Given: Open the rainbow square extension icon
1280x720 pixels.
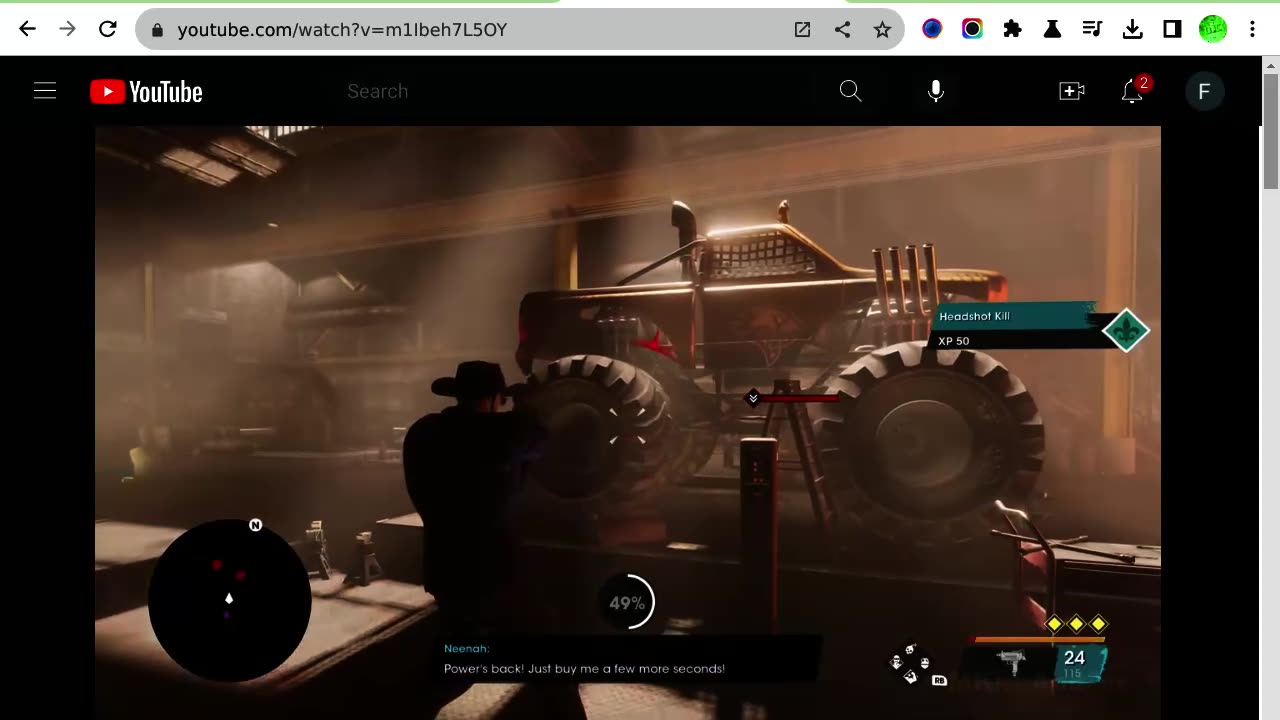Looking at the screenshot, I should point(972,29).
